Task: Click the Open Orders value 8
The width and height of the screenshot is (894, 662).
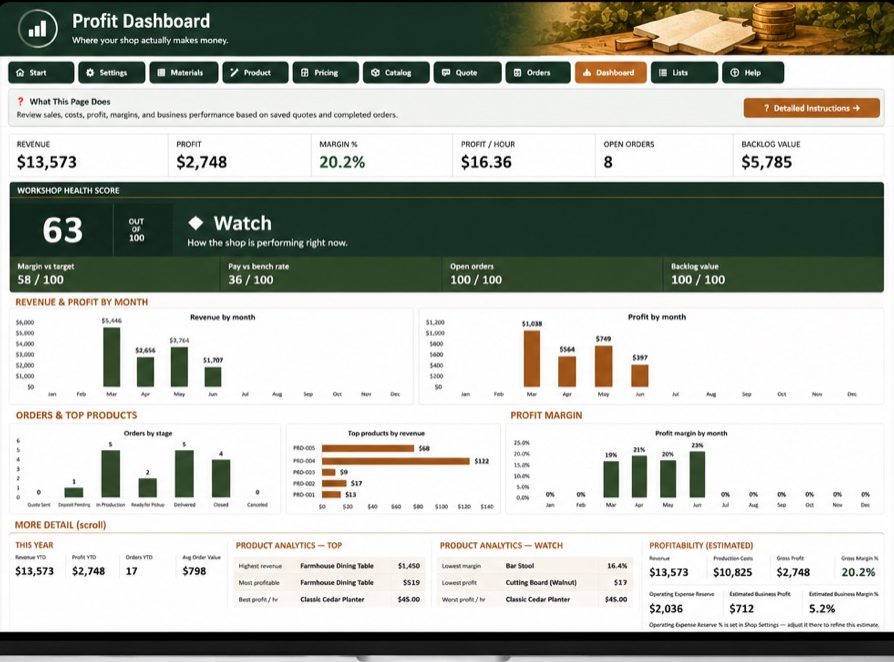Action: click(x=608, y=163)
